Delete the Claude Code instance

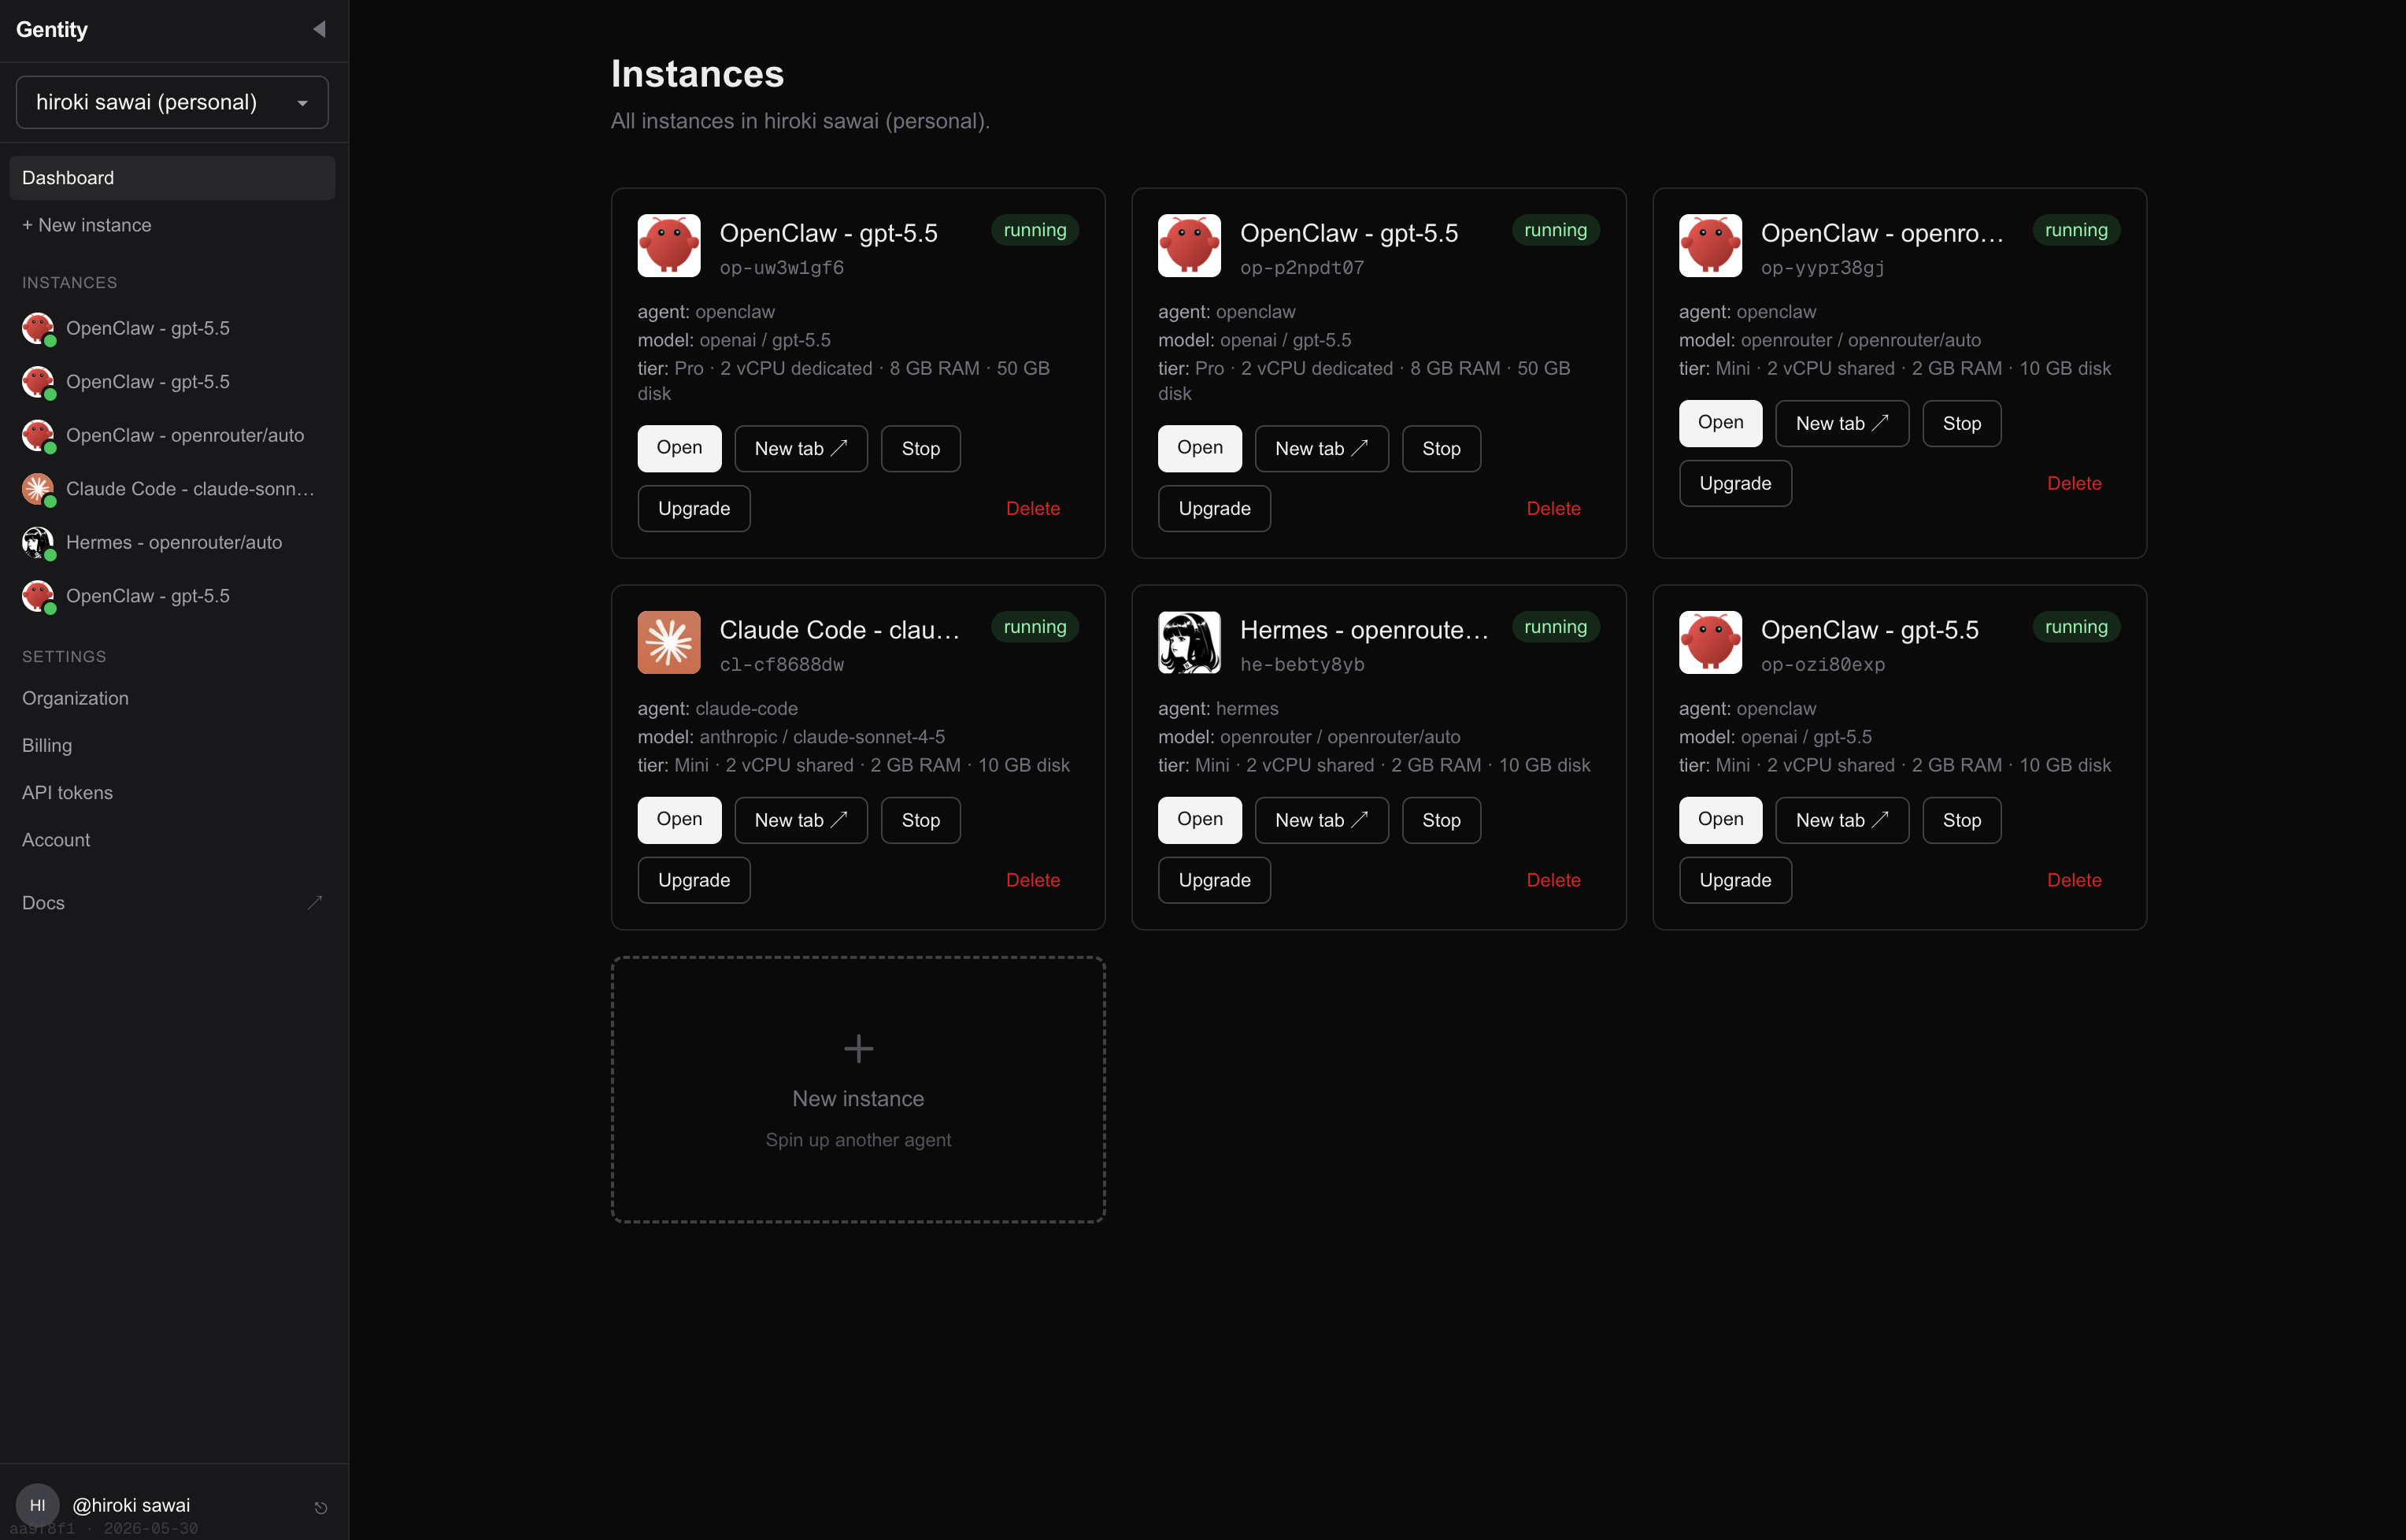pos(1033,880)
